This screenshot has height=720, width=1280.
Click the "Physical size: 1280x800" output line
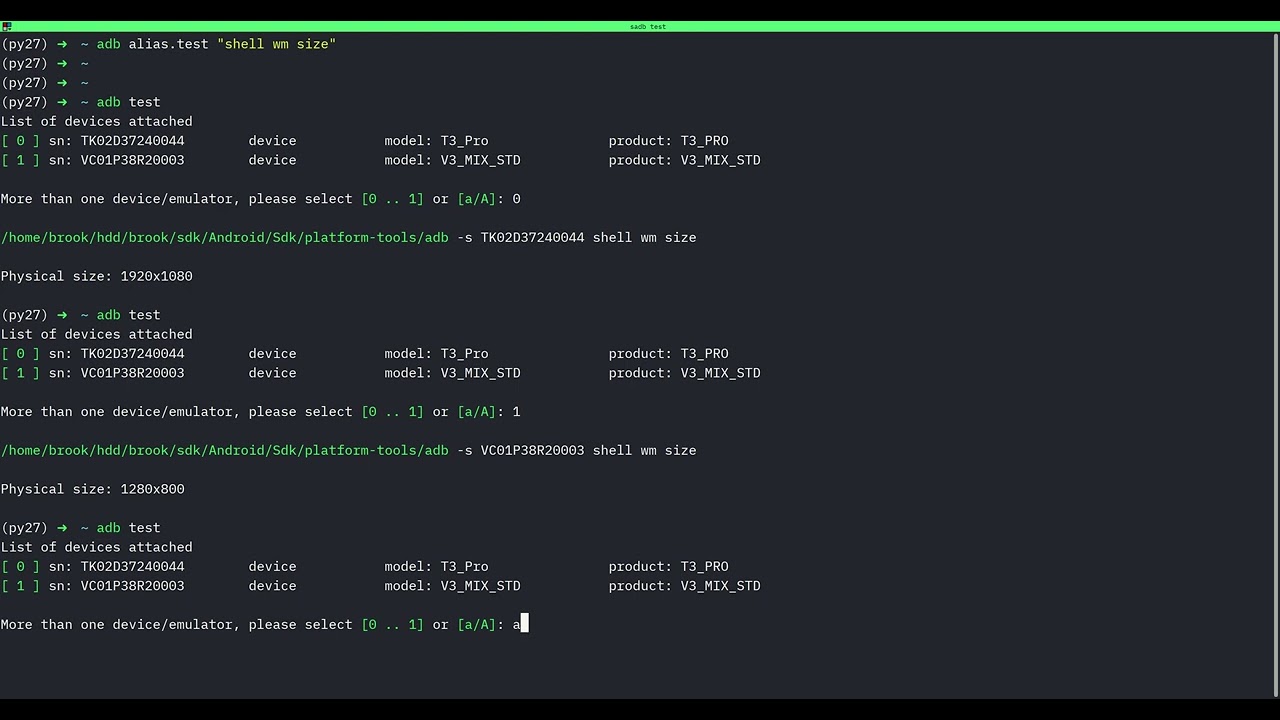(x=93, y=489)
